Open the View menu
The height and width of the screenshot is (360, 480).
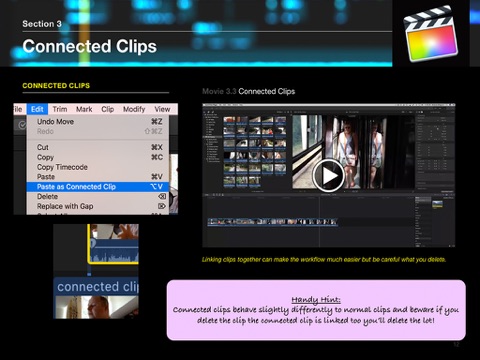[x=162, y=109]
